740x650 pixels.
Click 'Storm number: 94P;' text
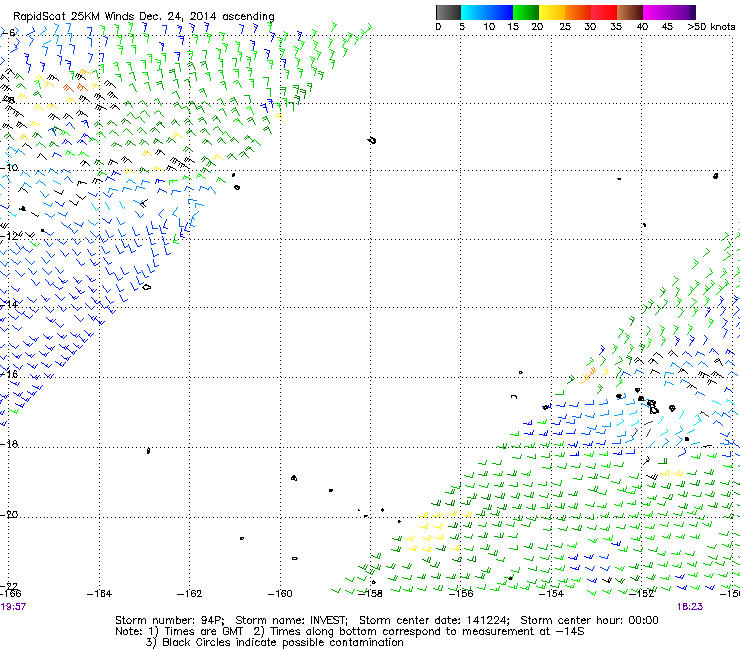tap(169, 620)
